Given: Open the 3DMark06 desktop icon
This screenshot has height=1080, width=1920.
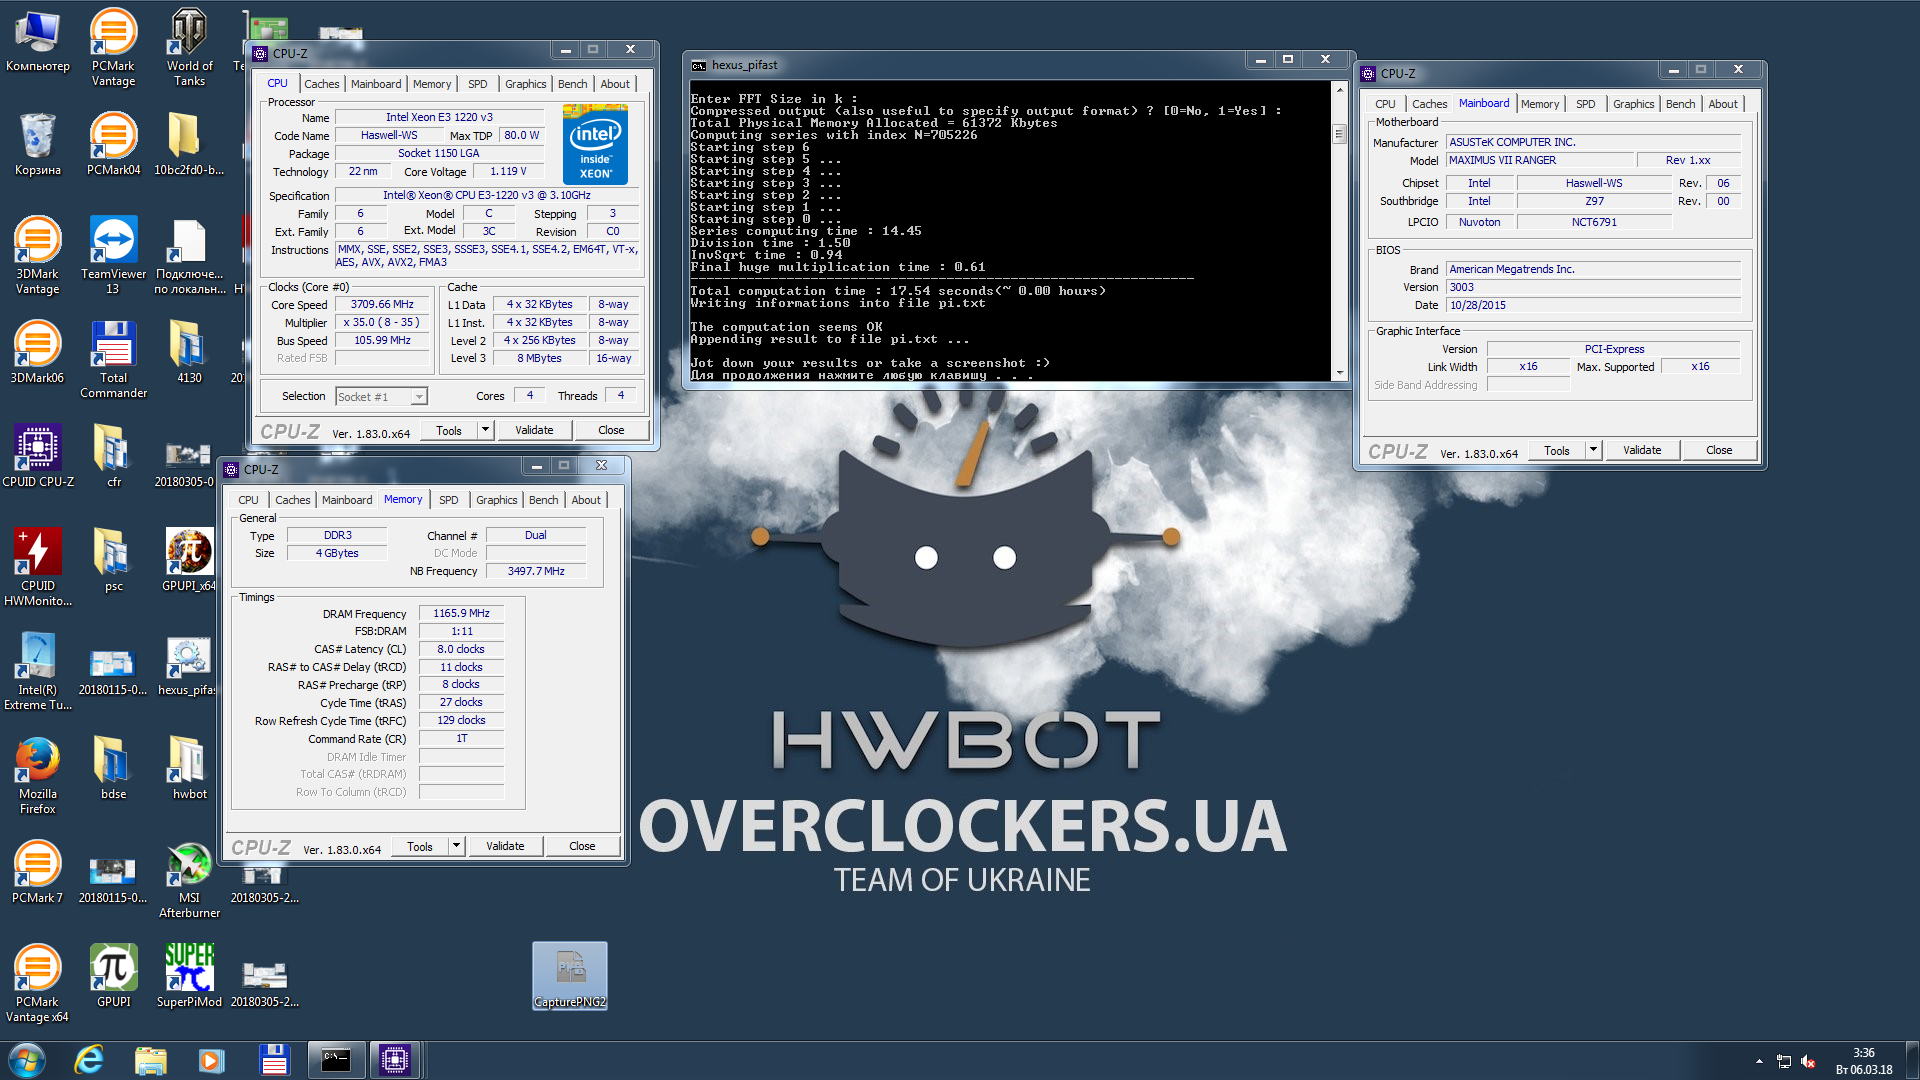Looking at the screenshot, I should 37,352.
